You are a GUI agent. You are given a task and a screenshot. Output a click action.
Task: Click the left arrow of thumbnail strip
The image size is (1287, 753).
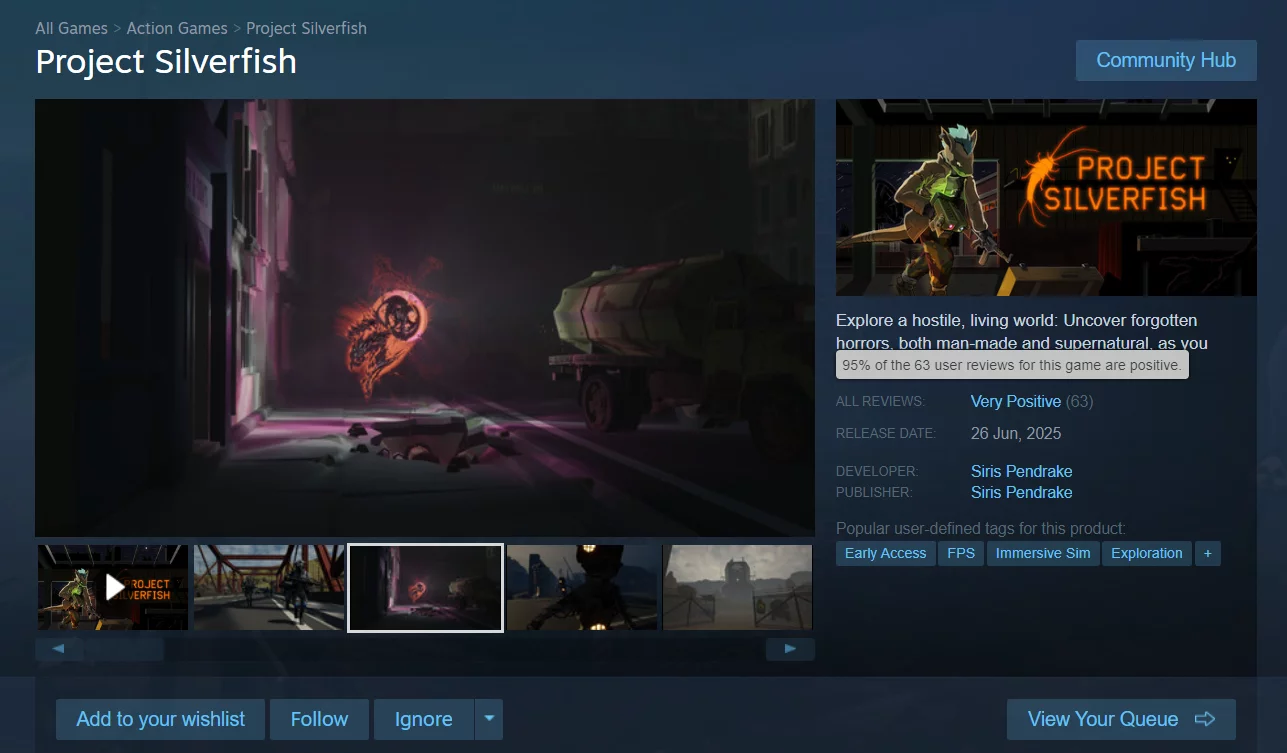click(x=58, y=649)
